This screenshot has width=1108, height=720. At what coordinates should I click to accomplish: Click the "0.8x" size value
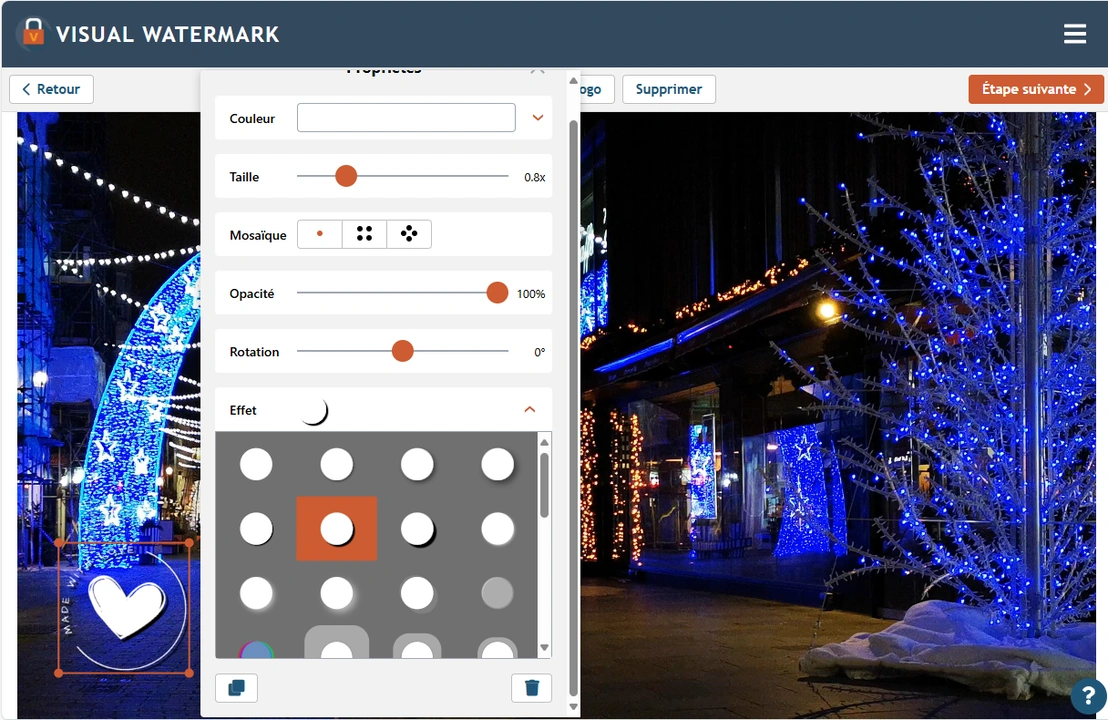coord(534,177)
